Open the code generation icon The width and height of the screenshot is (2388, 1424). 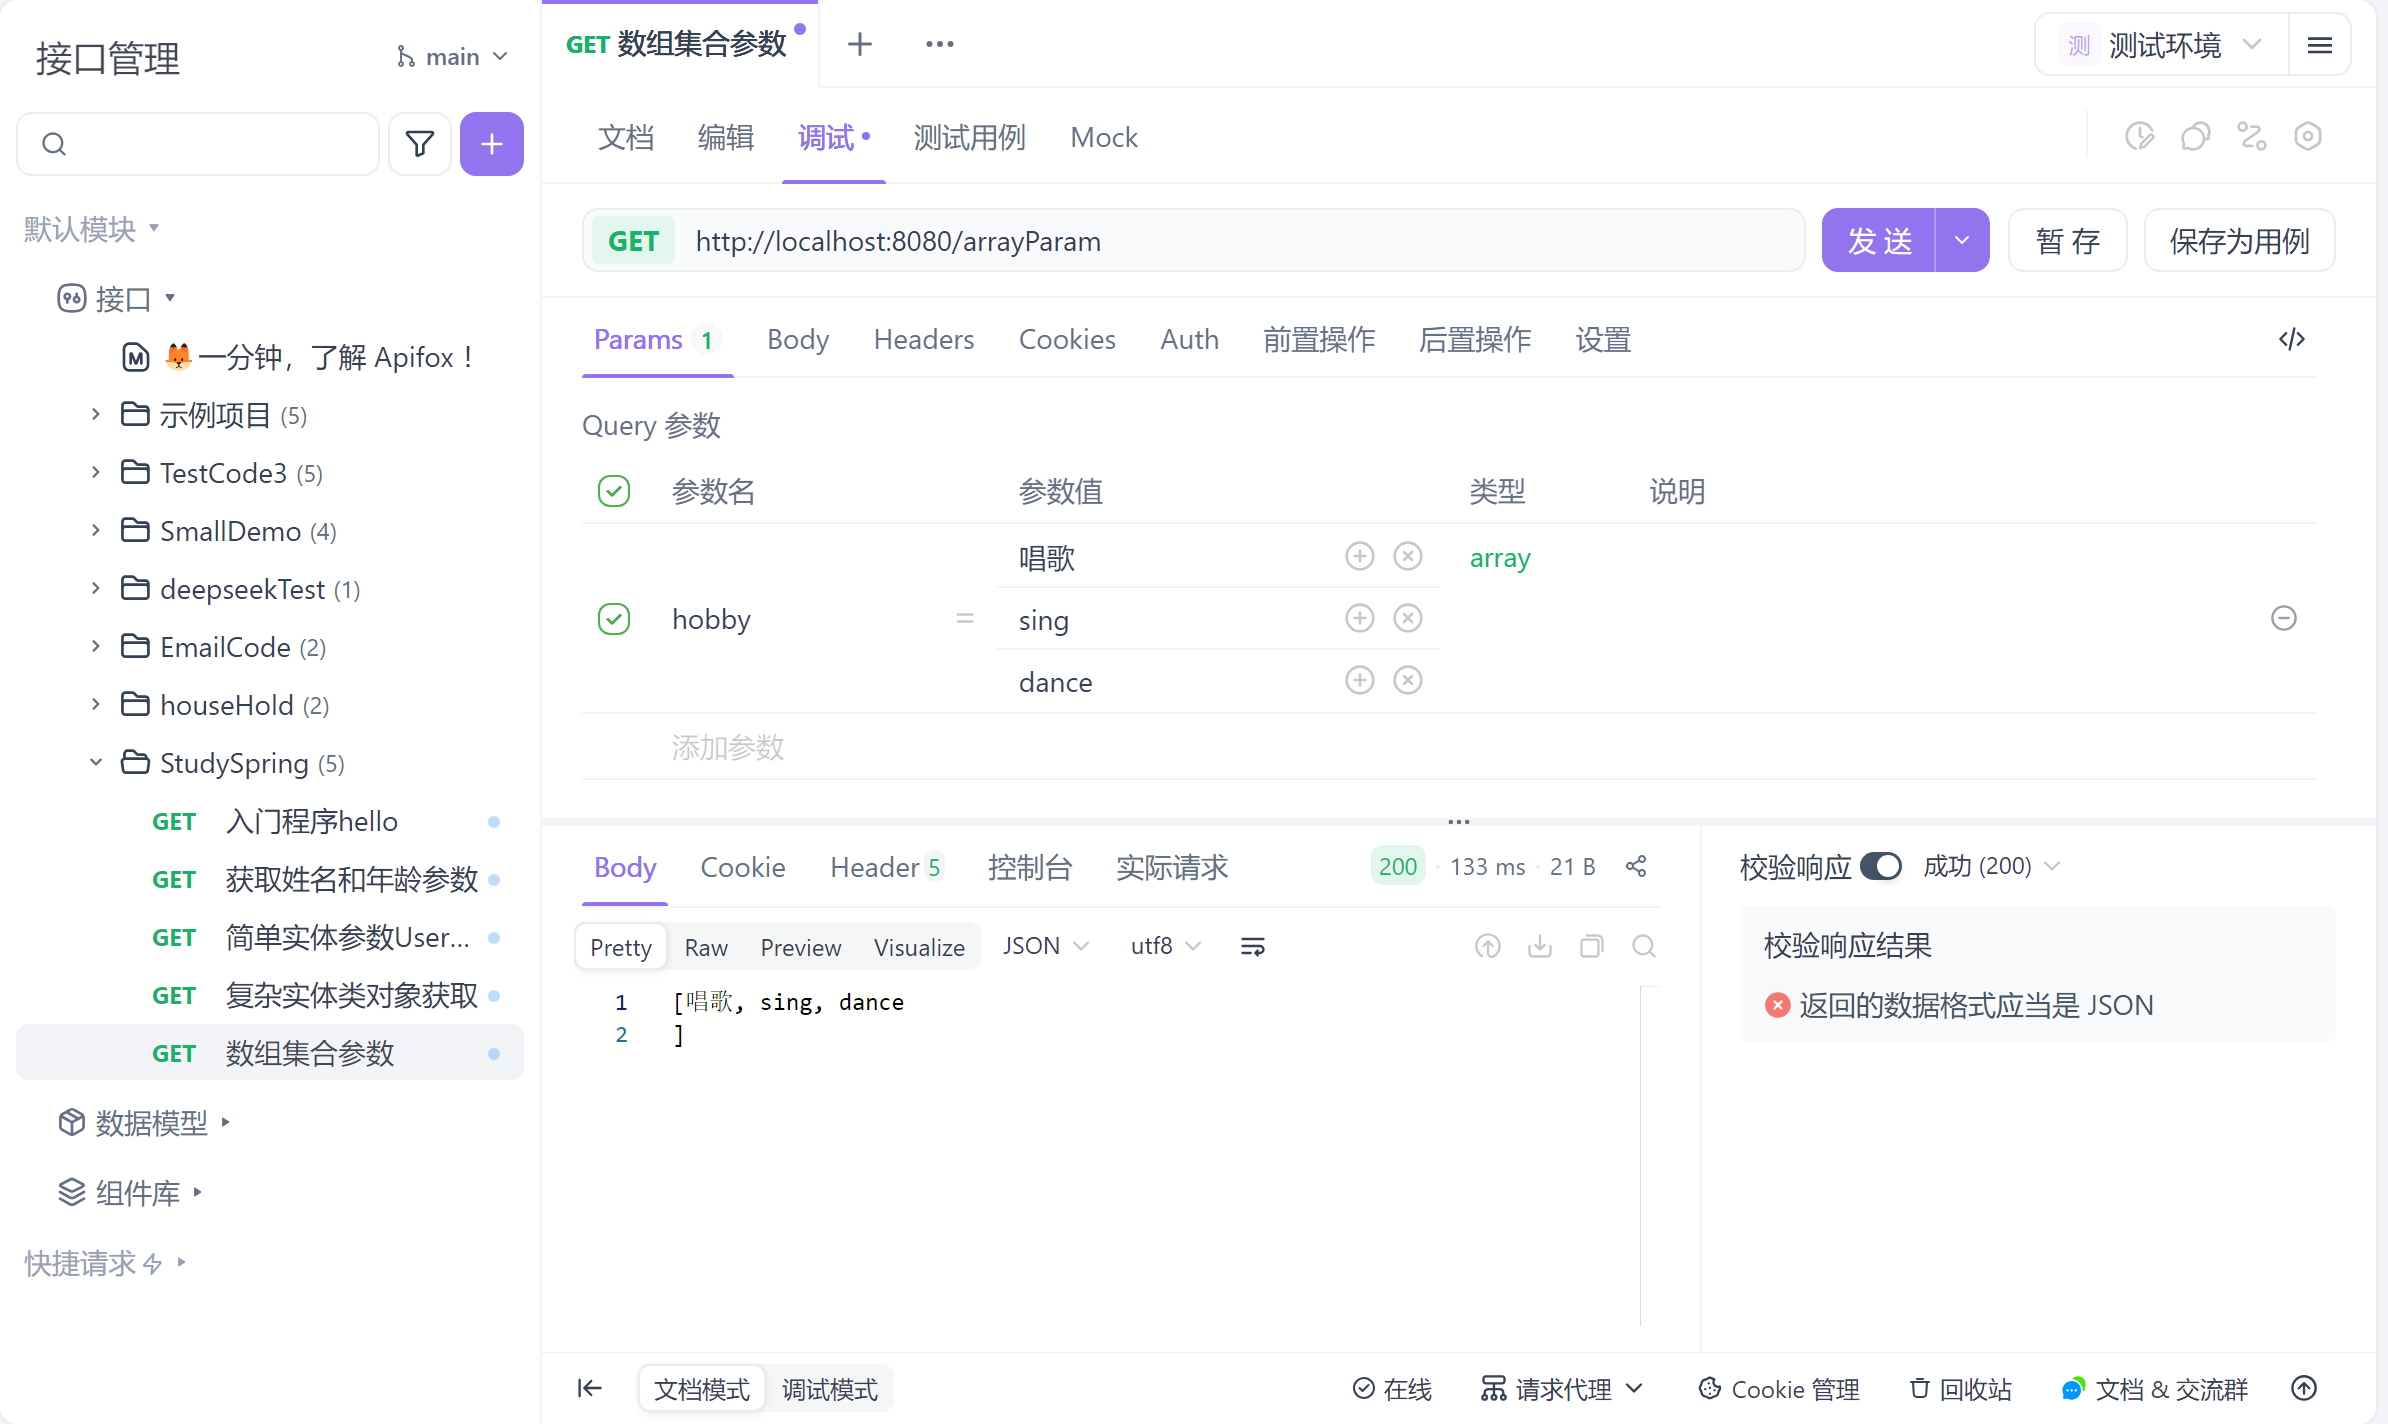click(2291, 340)
